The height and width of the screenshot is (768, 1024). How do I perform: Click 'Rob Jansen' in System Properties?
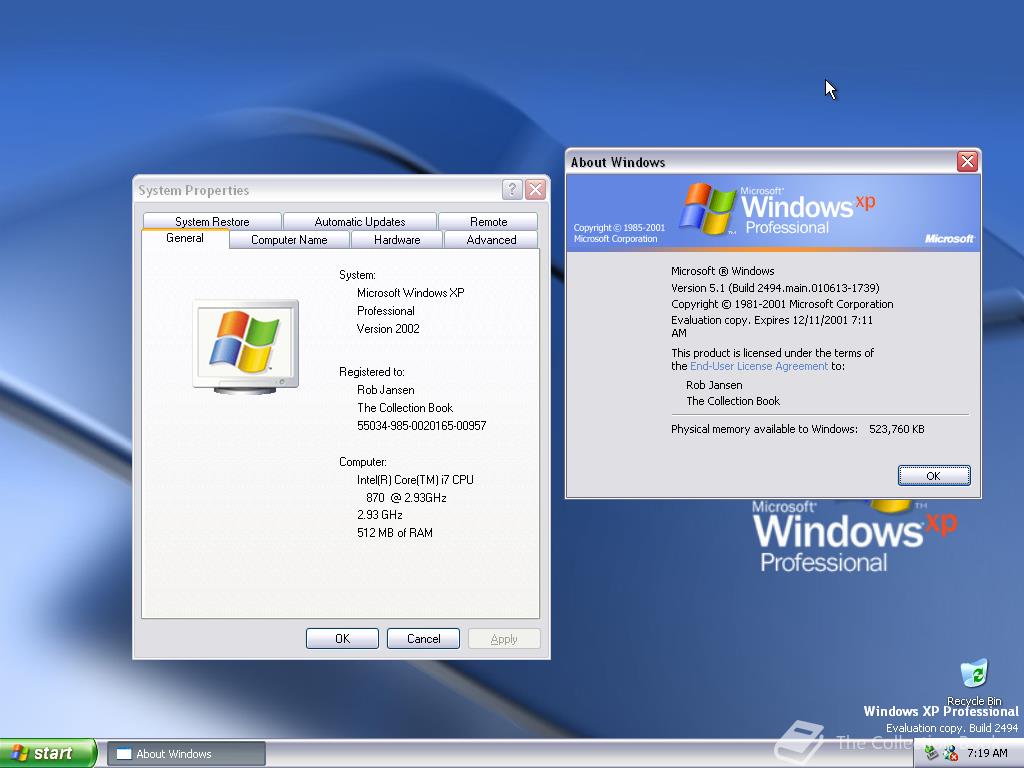(x=385, y=390)
